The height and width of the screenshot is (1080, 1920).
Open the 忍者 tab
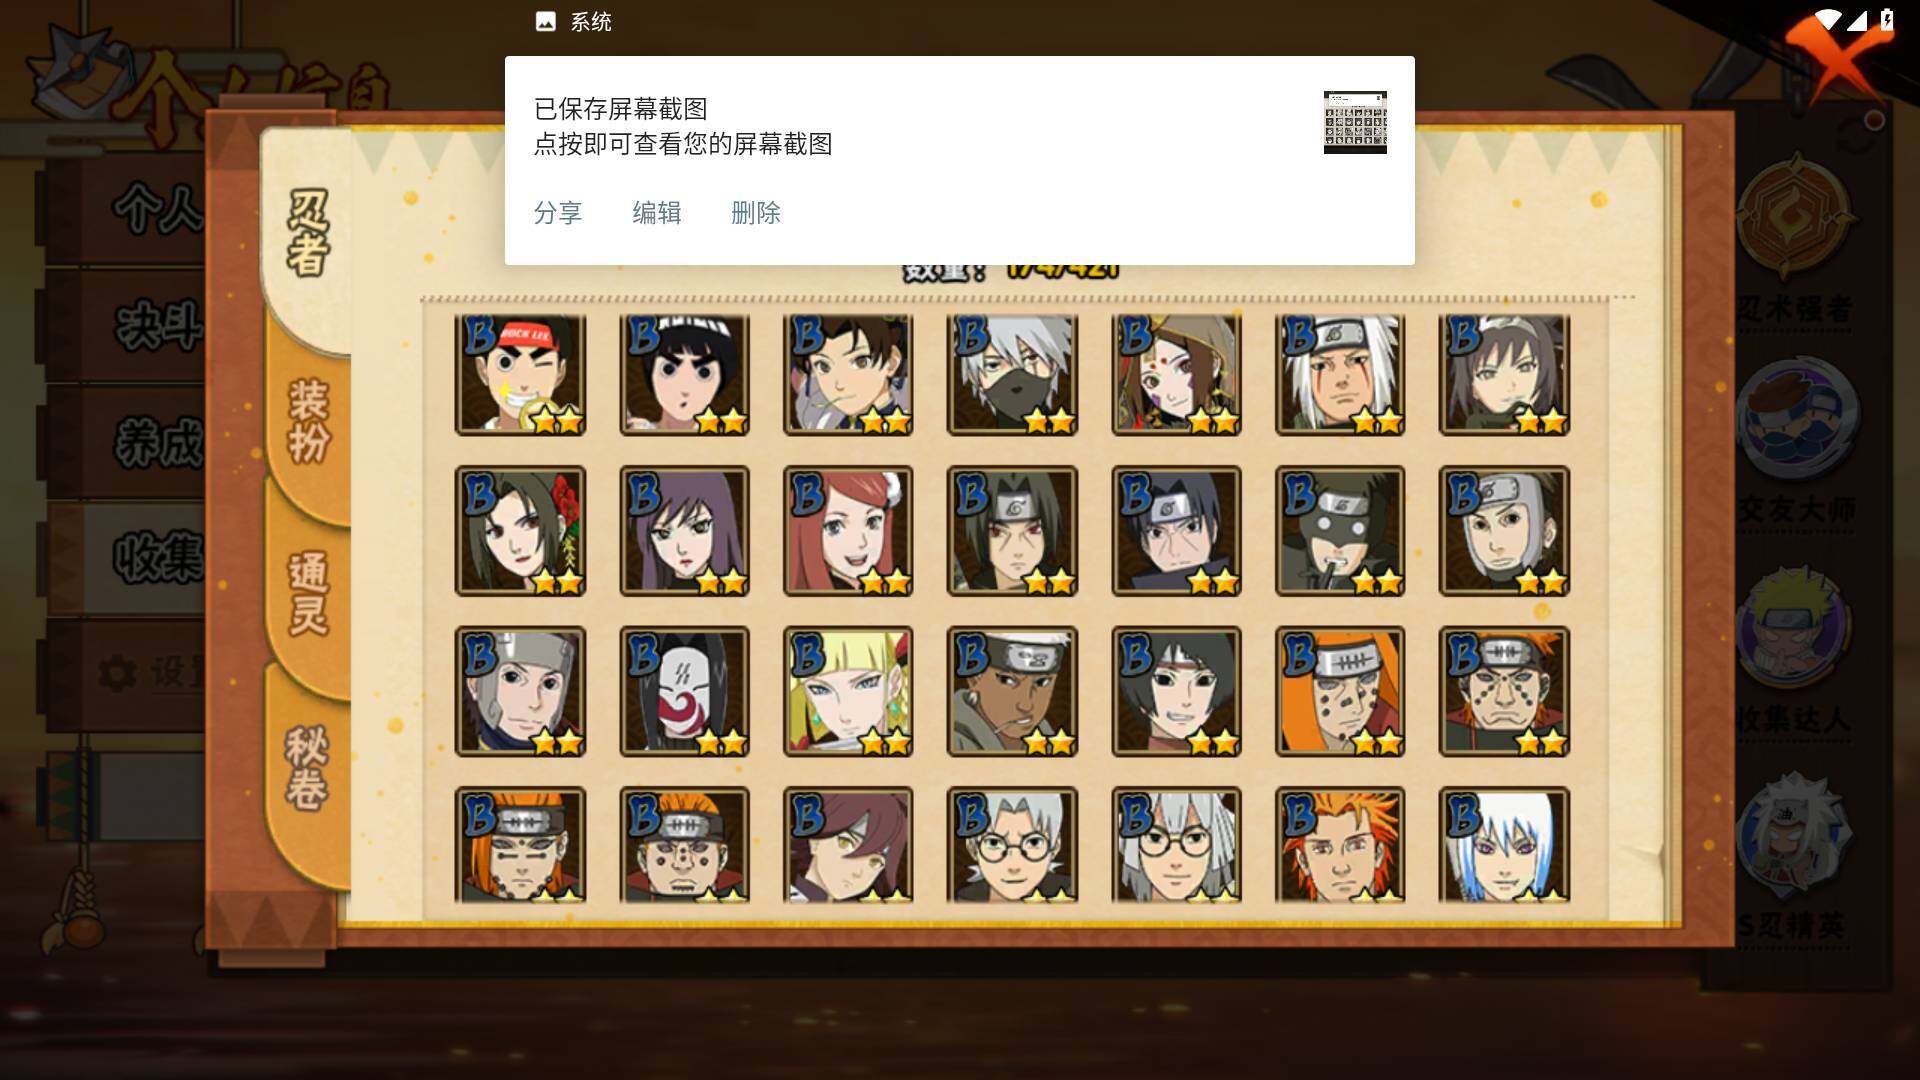point(308,233)
